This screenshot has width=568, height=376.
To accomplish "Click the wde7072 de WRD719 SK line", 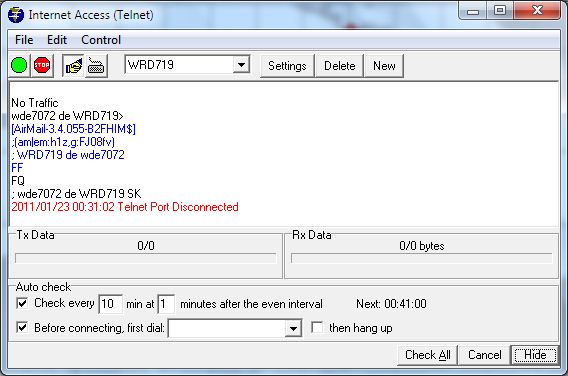I will 76,194.
